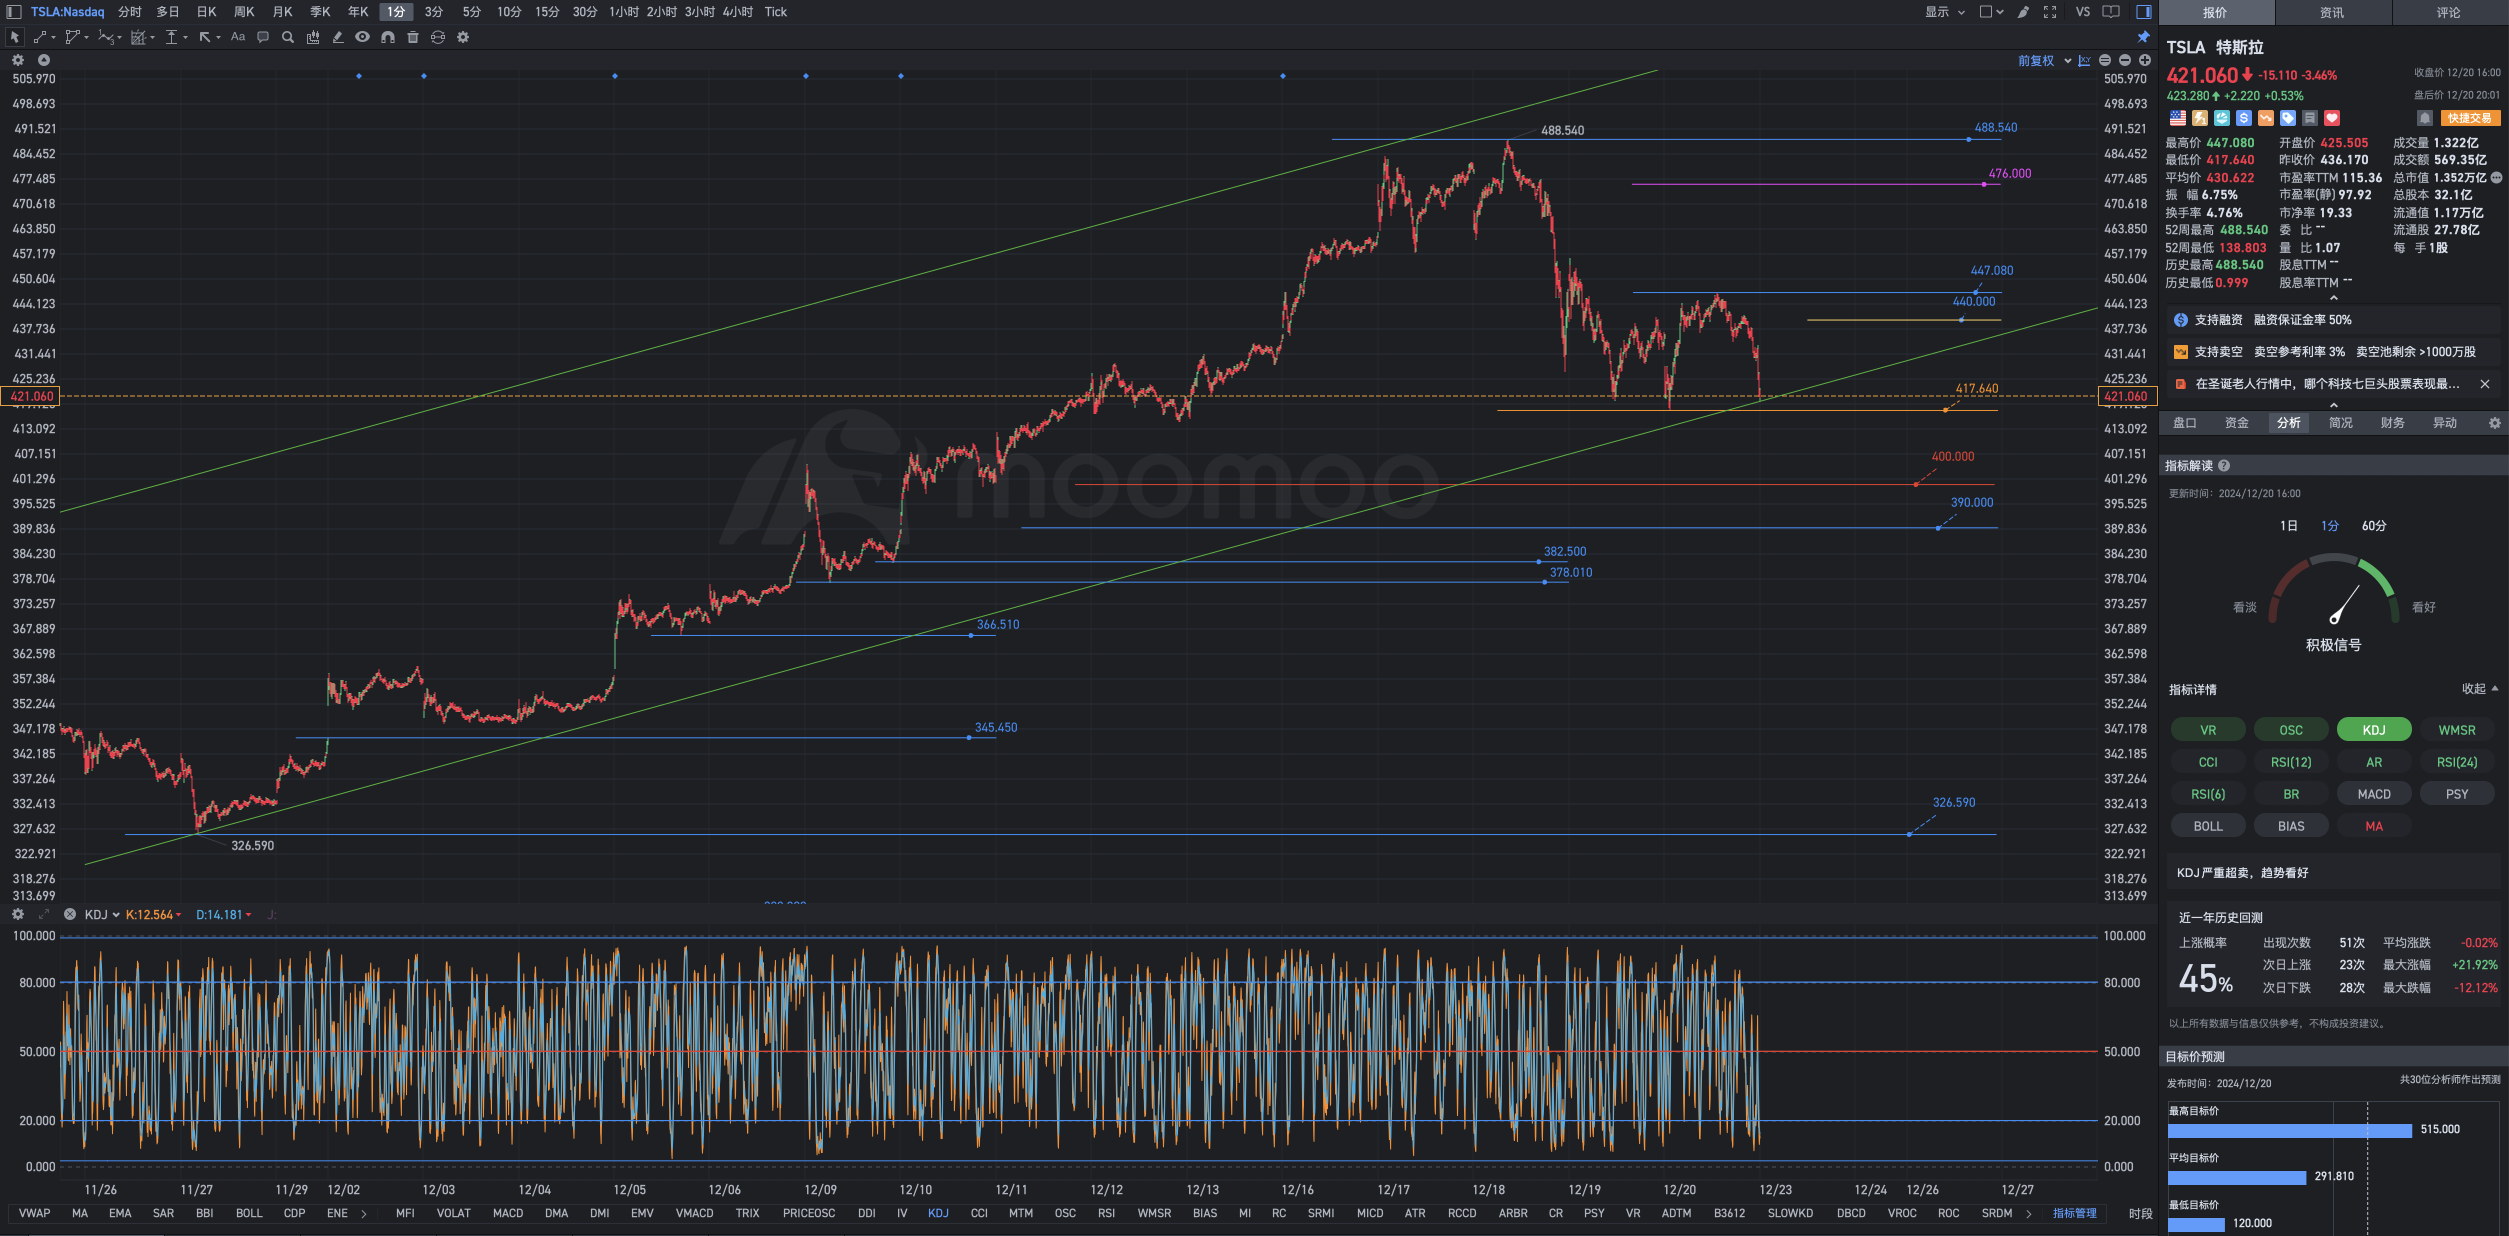The height and width of the screenshot is (1236, 2509).
Task: Switch chart to 5分 interval
Action: 472,12
